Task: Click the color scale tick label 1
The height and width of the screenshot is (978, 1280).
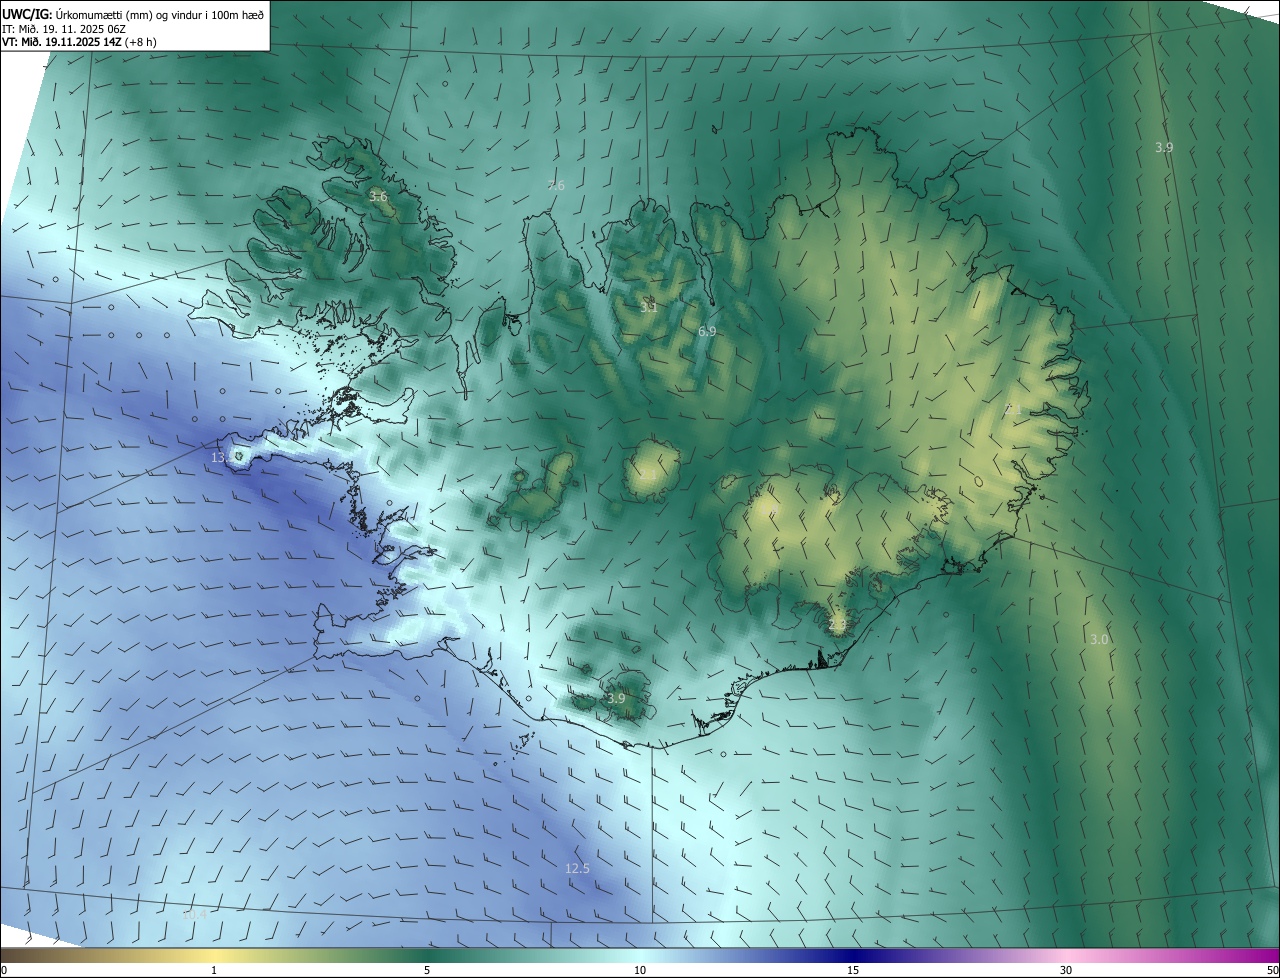Action: click(x=214, y=970)
